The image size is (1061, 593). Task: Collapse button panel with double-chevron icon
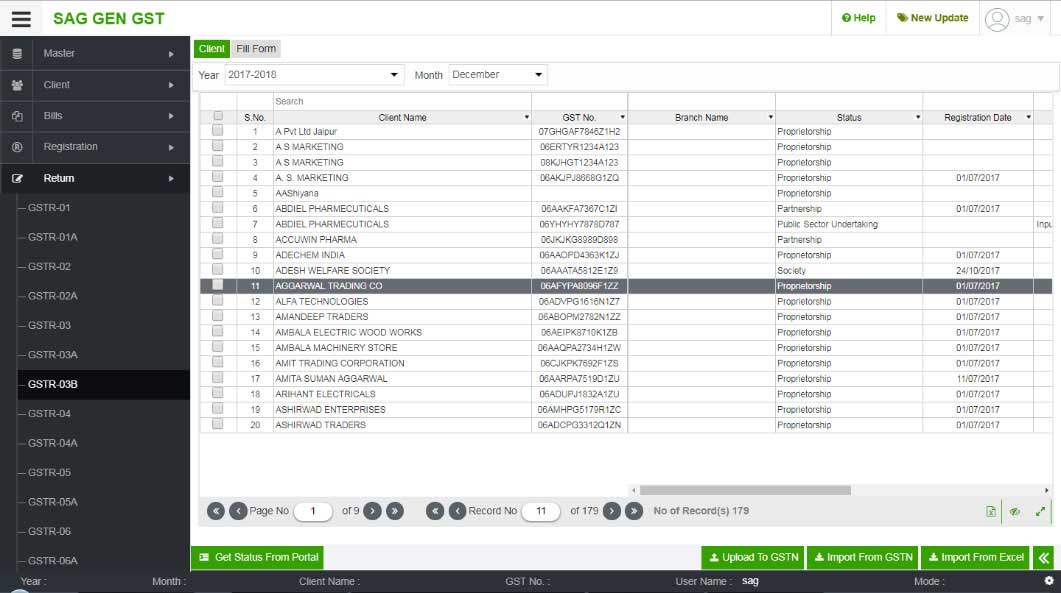point(1044,557)
